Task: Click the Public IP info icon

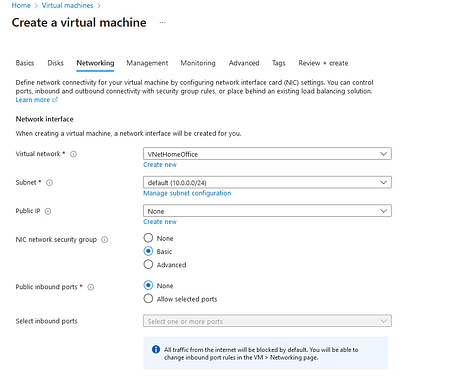Action: tap(48, 211)
